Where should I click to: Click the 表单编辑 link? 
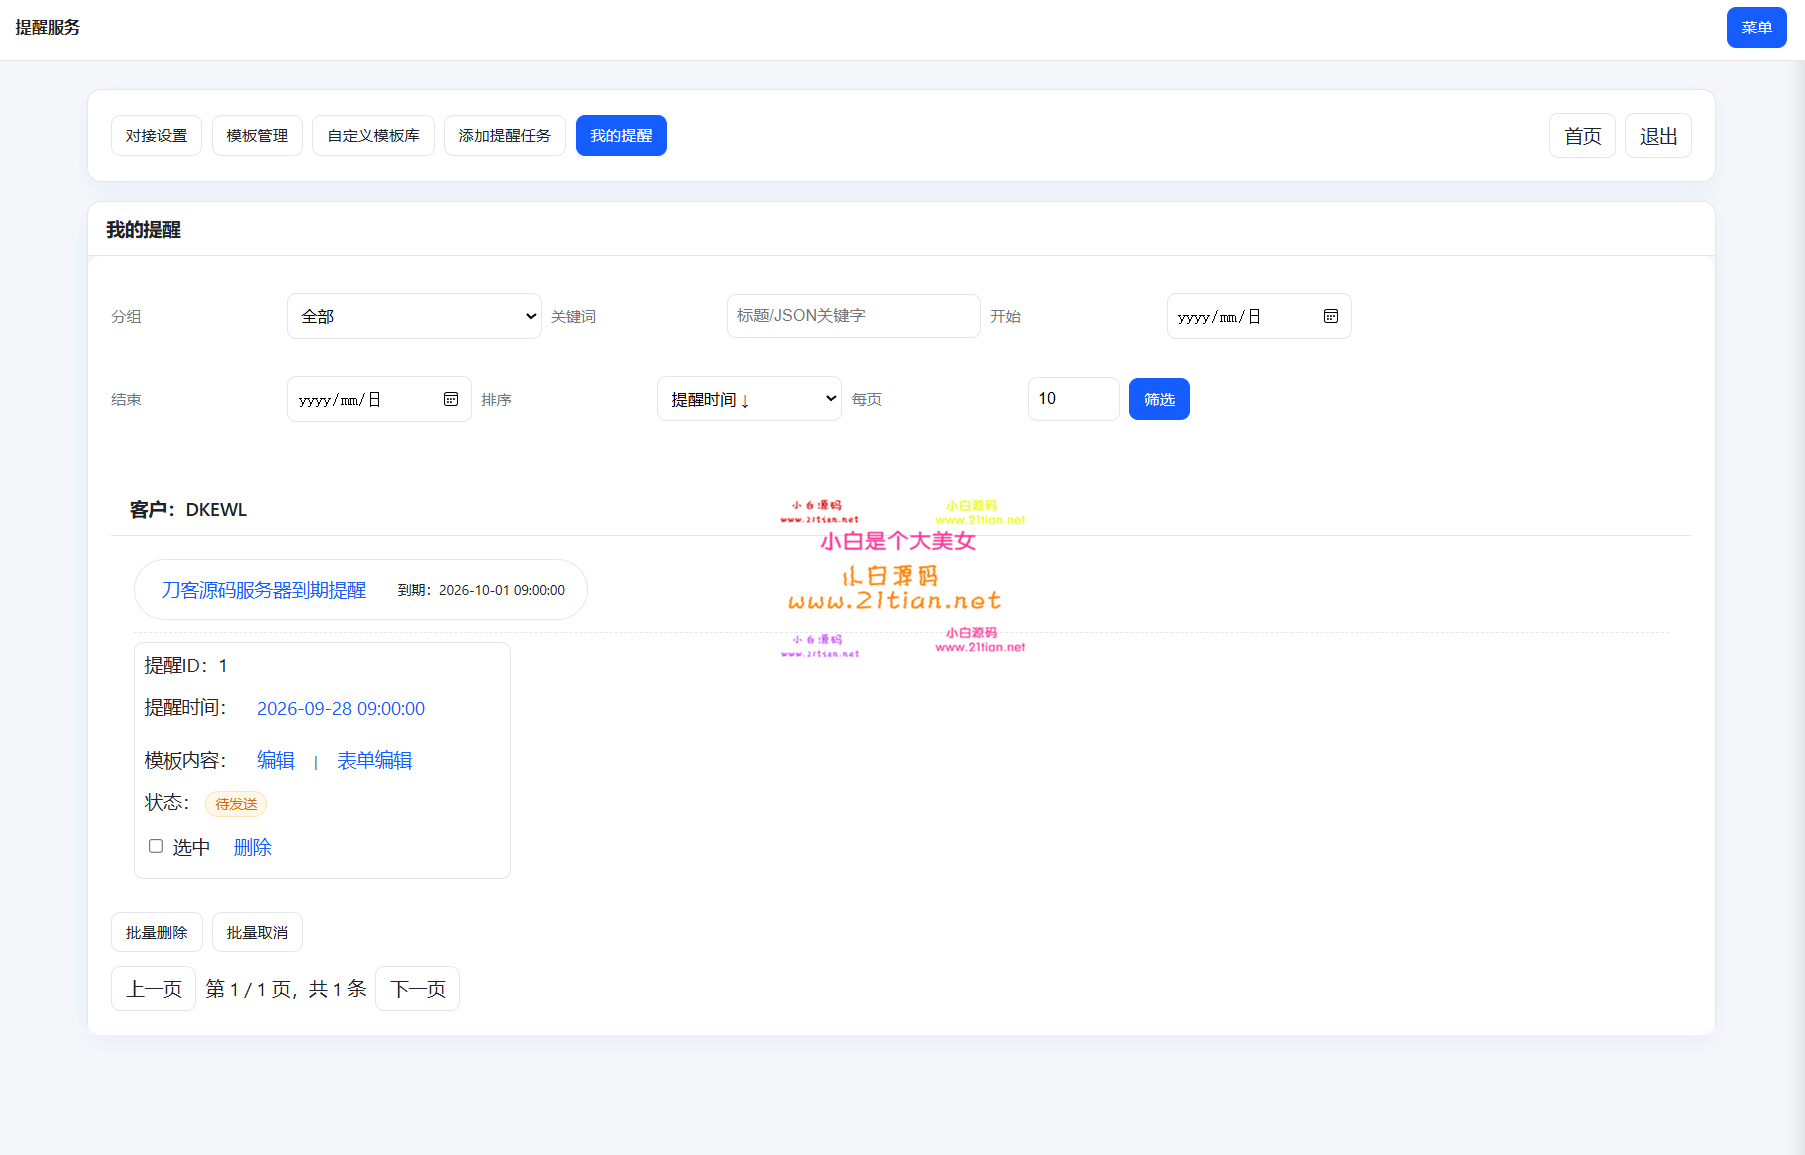coord(374,761)
